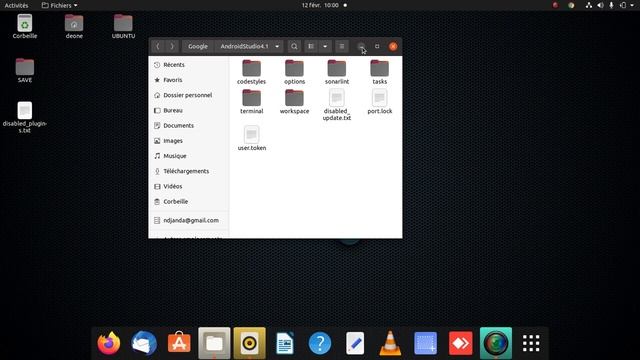The image size is (640, 360).
Task: Select the Google path breadcrumb
Action: [198, 47]
